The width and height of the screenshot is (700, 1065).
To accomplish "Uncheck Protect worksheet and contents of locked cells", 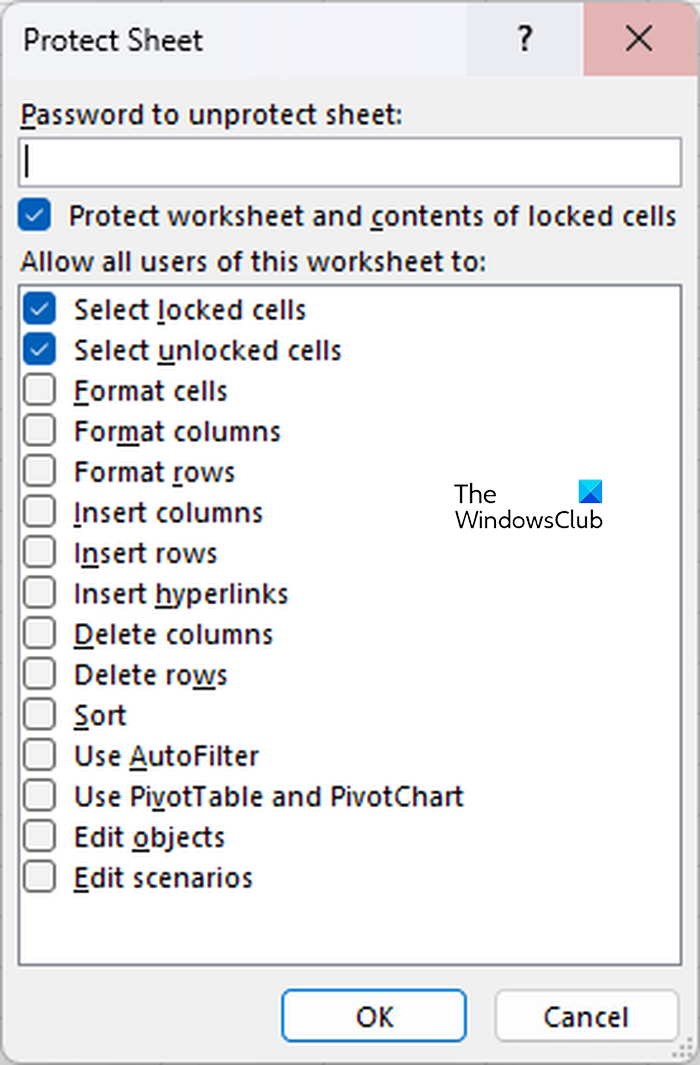I will click(35, 216).
